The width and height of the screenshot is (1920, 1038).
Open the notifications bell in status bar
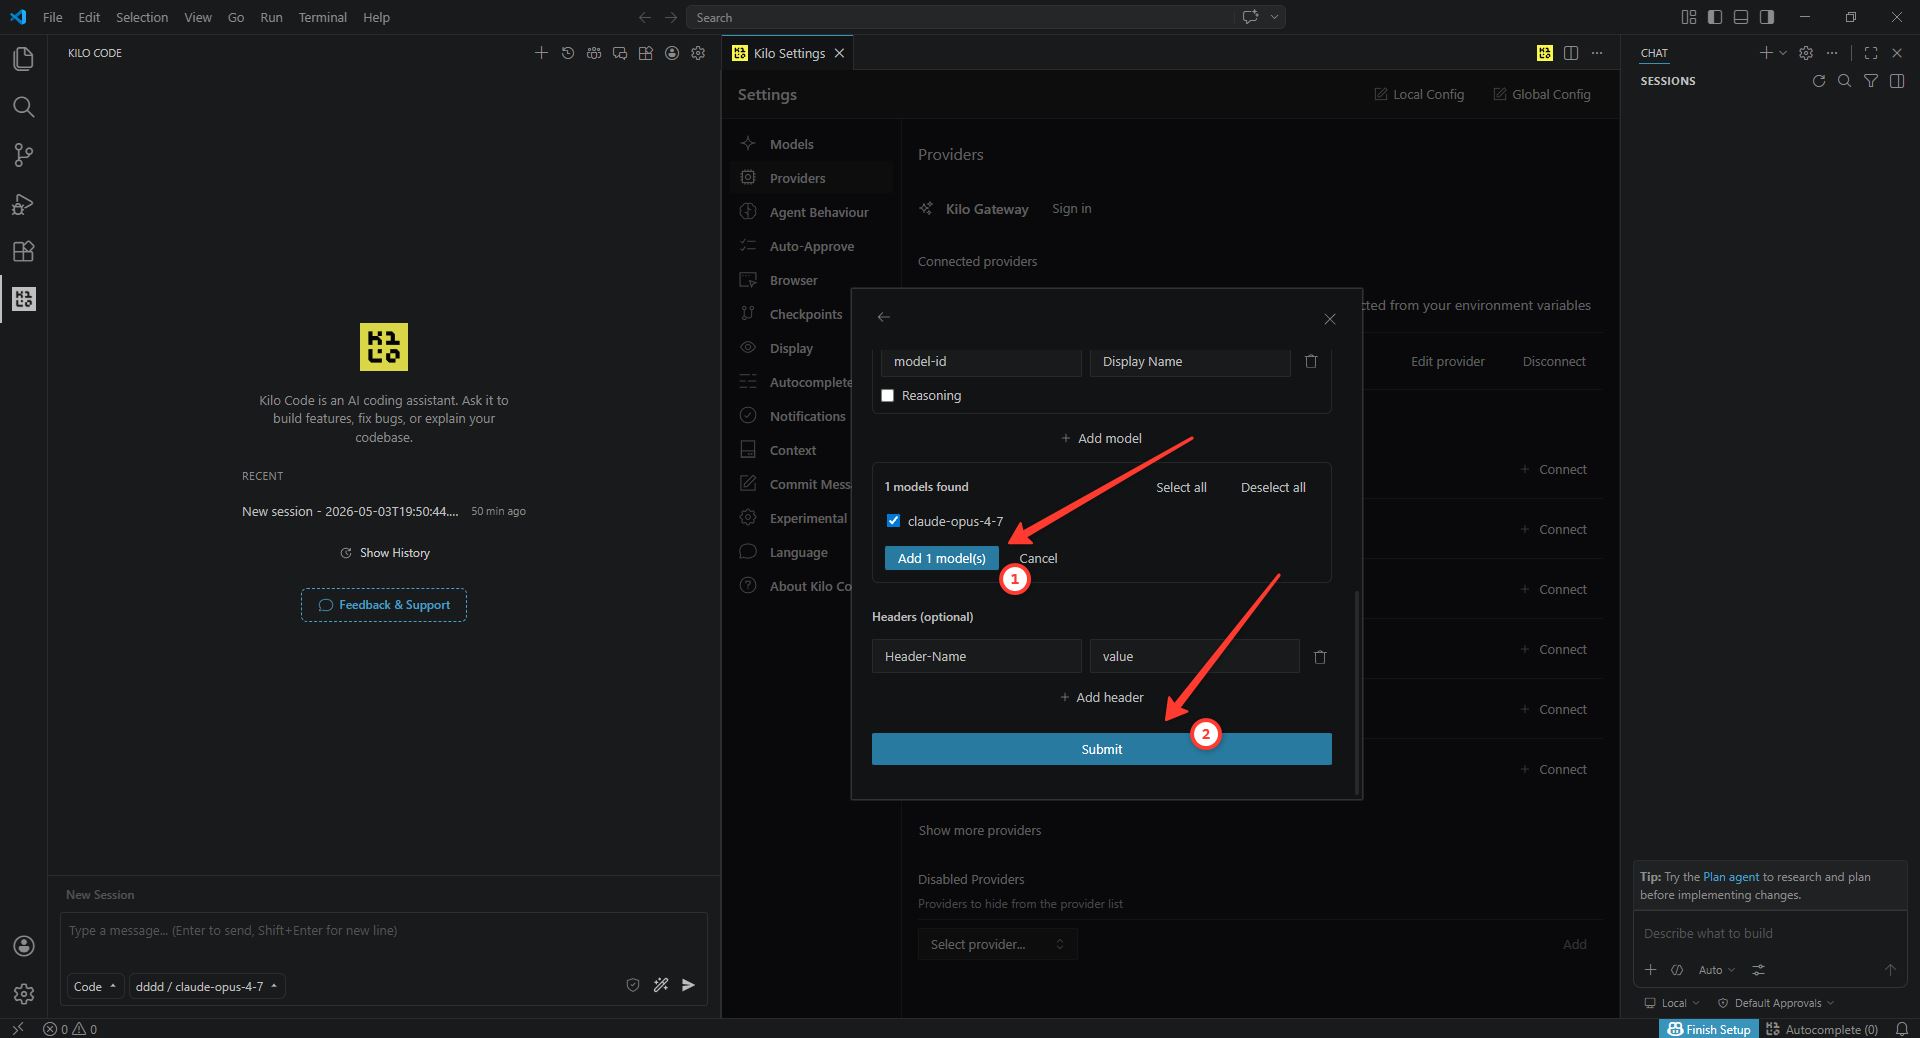[x=1902, y=1029]
